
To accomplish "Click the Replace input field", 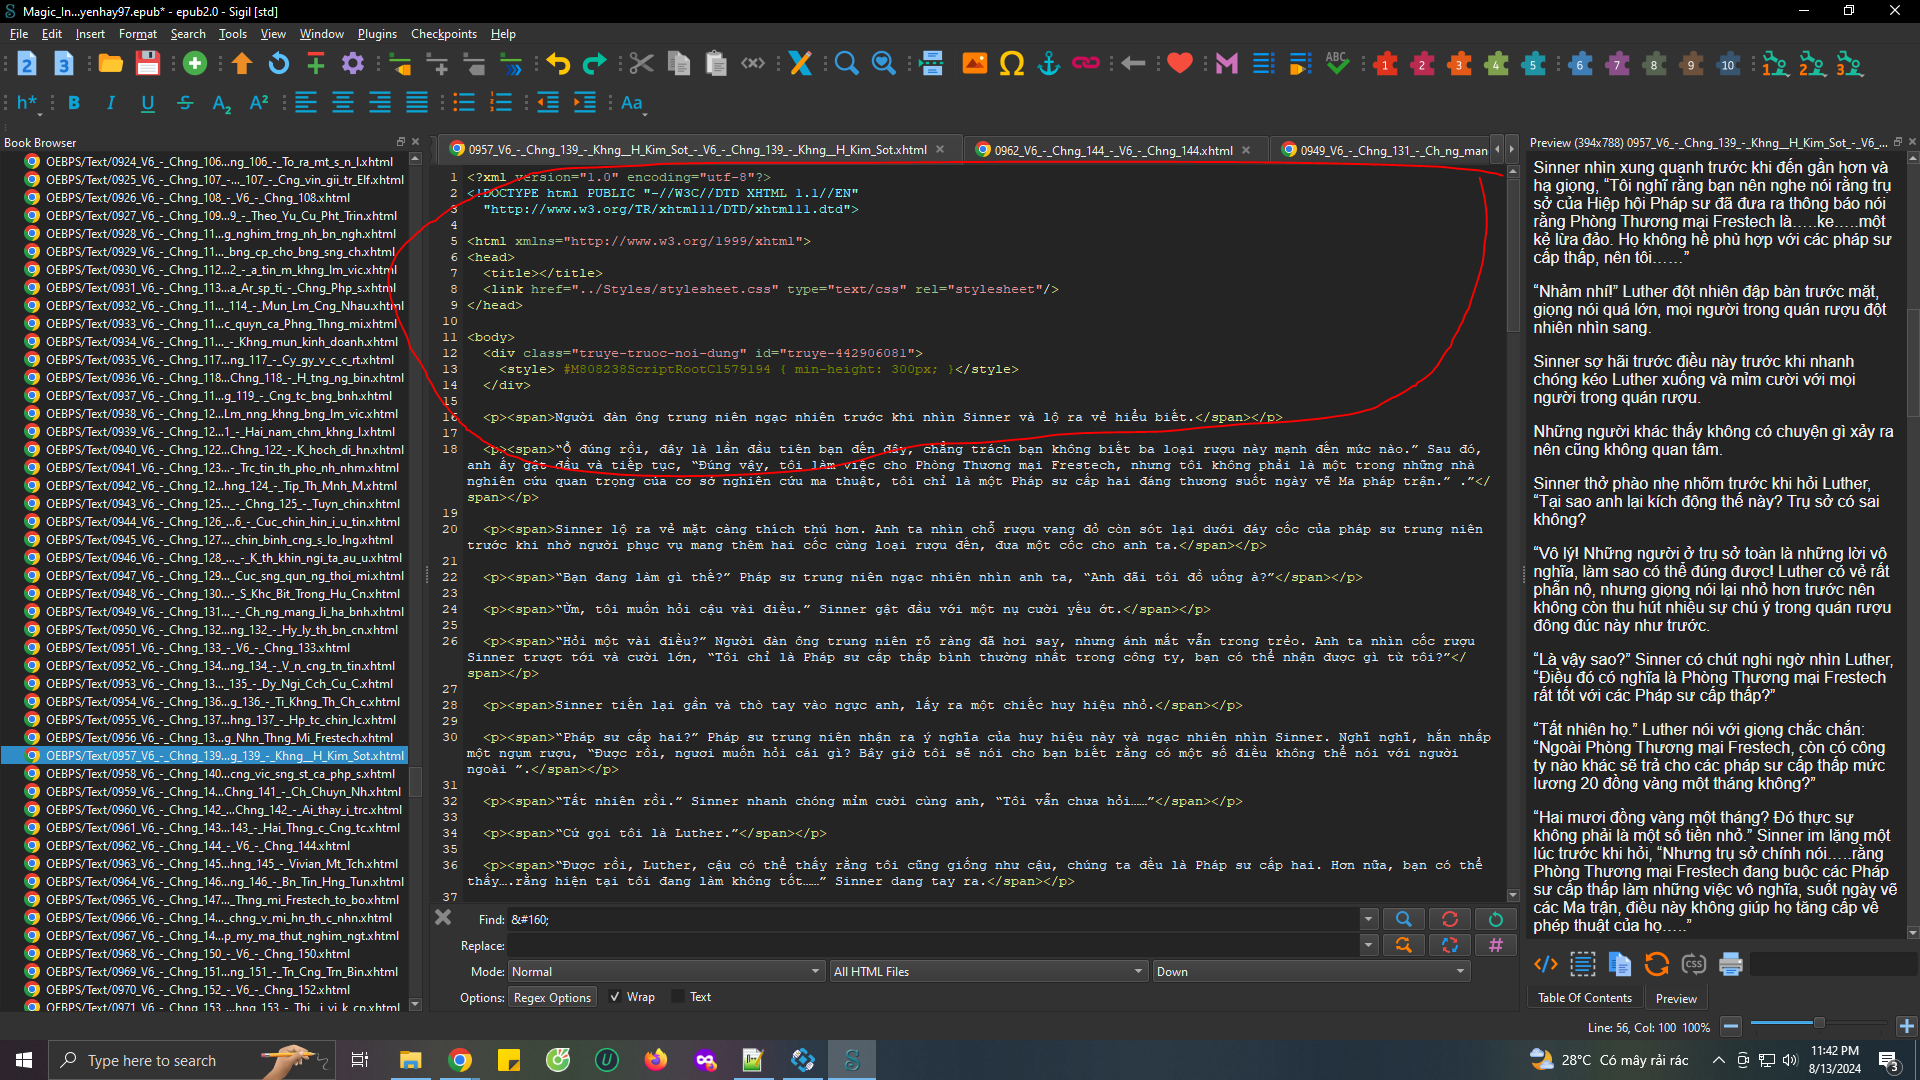I will pos(933,945).
